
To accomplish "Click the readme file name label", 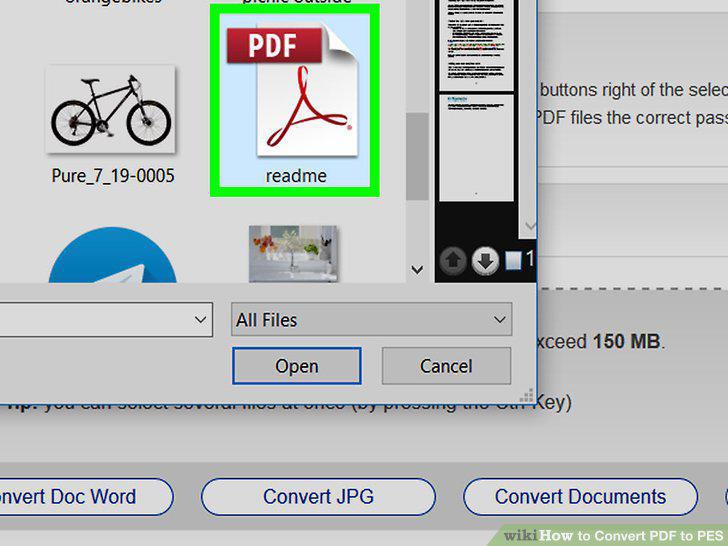I will [296, 176].
